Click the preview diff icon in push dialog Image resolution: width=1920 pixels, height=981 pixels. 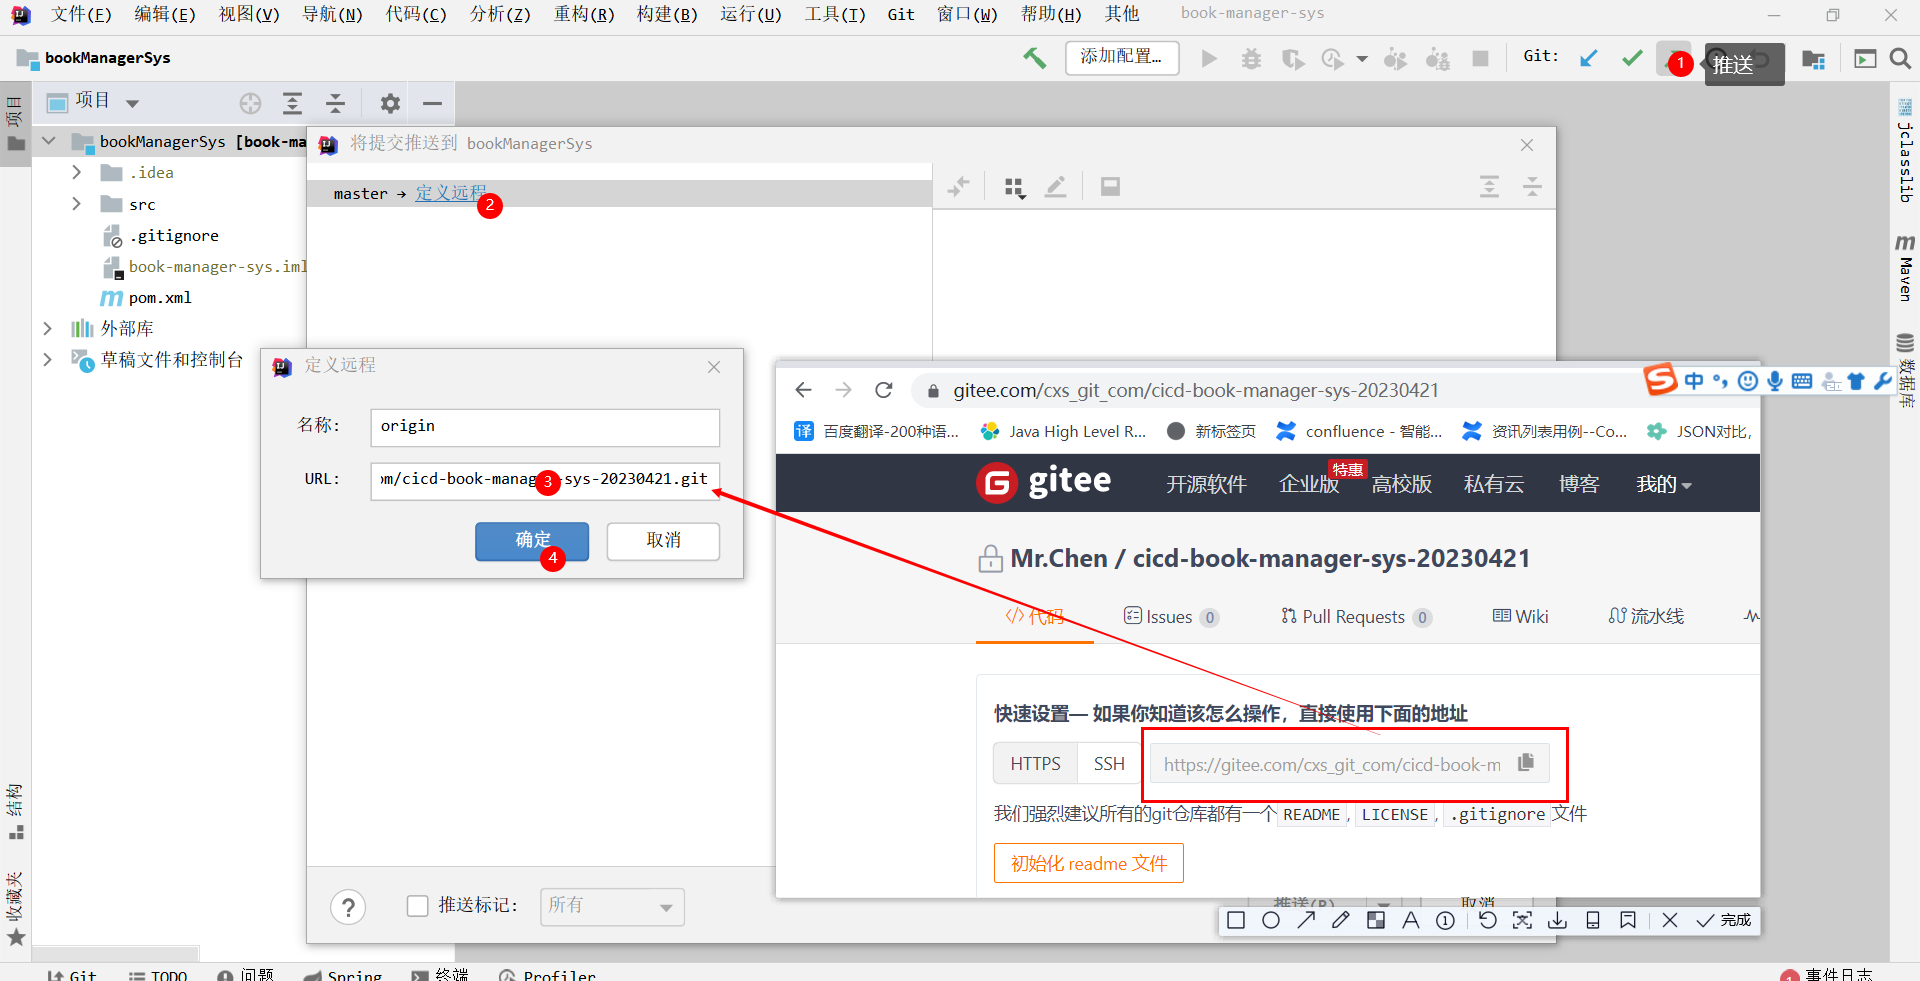tap(1110, 186)
